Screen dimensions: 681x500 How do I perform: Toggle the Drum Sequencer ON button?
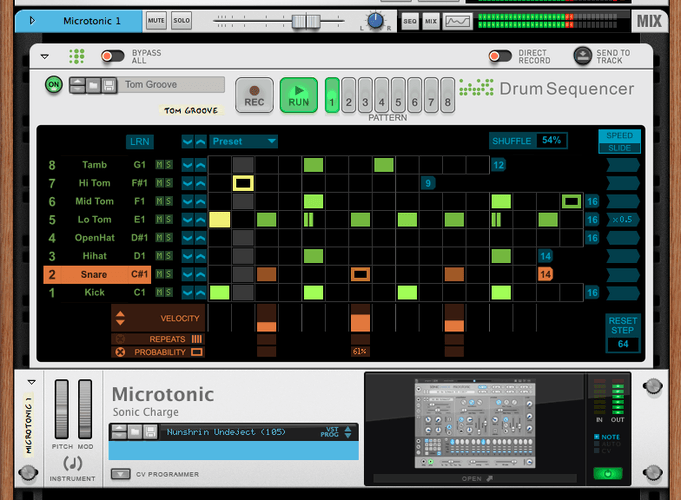54,85
